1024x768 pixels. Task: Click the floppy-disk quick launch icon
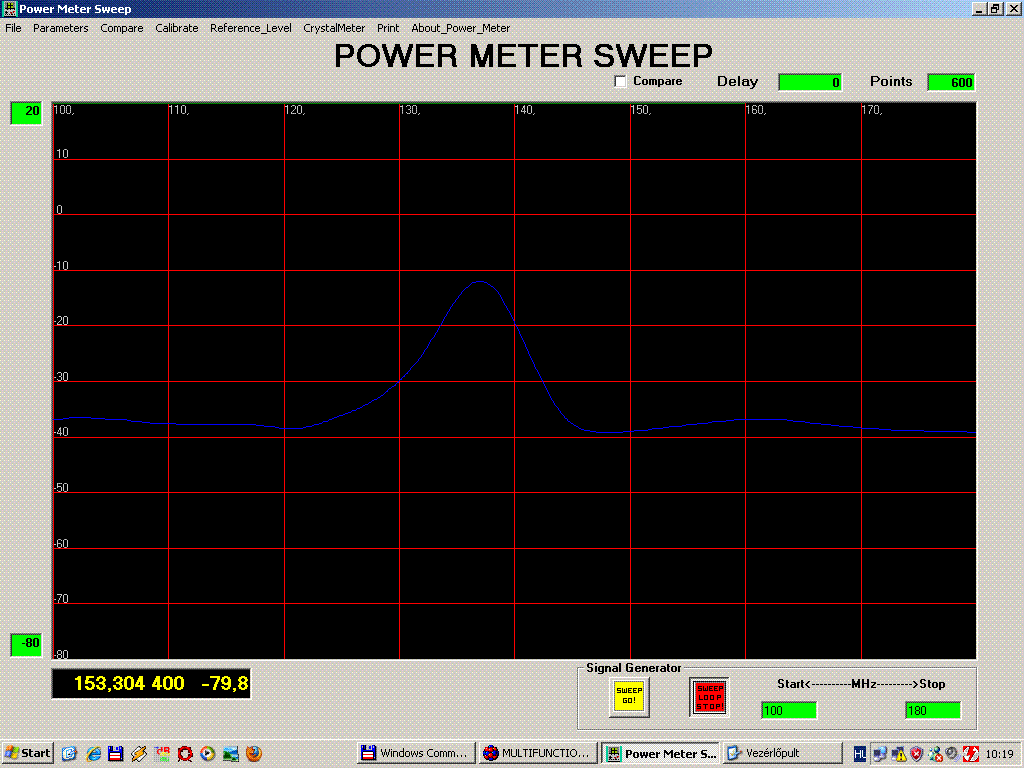coord(116,754)
